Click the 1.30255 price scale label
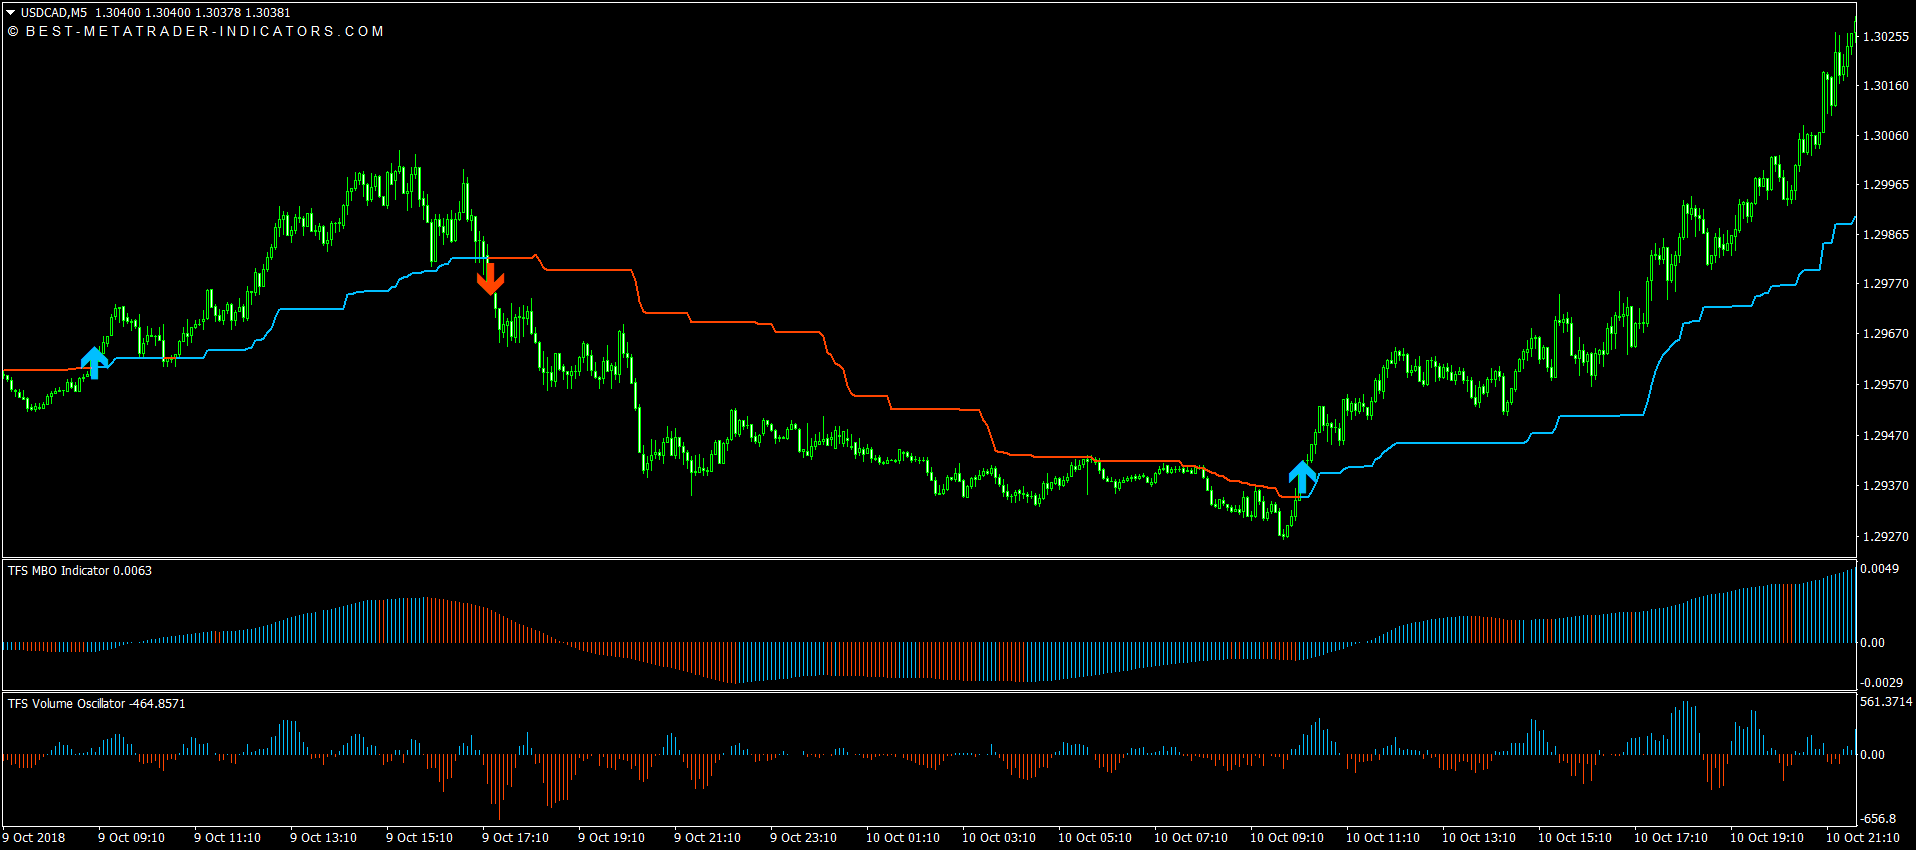1916x850 pixels. click(1885, 37)
